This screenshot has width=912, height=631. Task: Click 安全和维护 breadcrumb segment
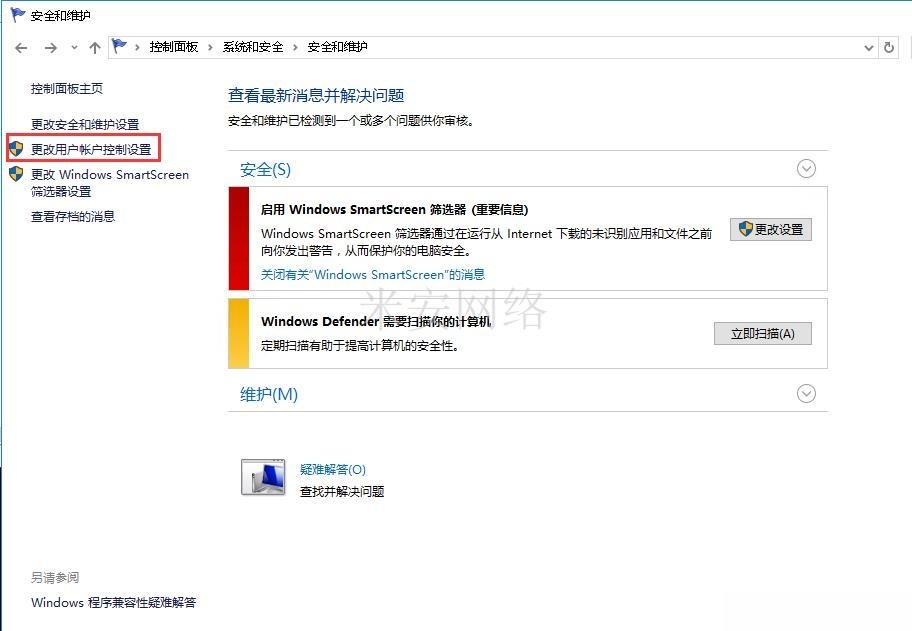click(x=337, y=47)
